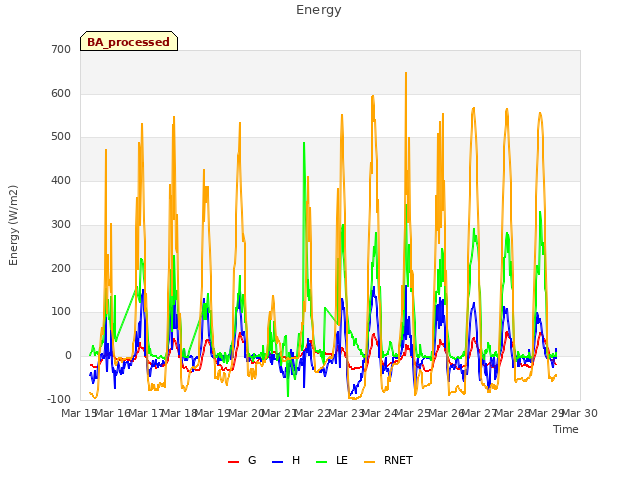Image resolution: width=640 pixels, height=480 pixels.
Task: Click the orange RNET legend swatch
Action: pos(369,462)
